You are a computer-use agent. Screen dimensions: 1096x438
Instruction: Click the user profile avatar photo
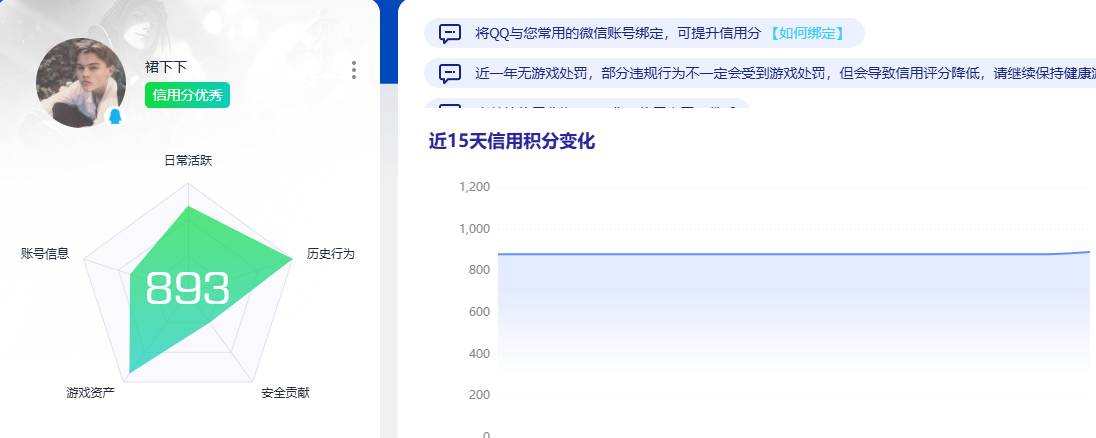81,82
